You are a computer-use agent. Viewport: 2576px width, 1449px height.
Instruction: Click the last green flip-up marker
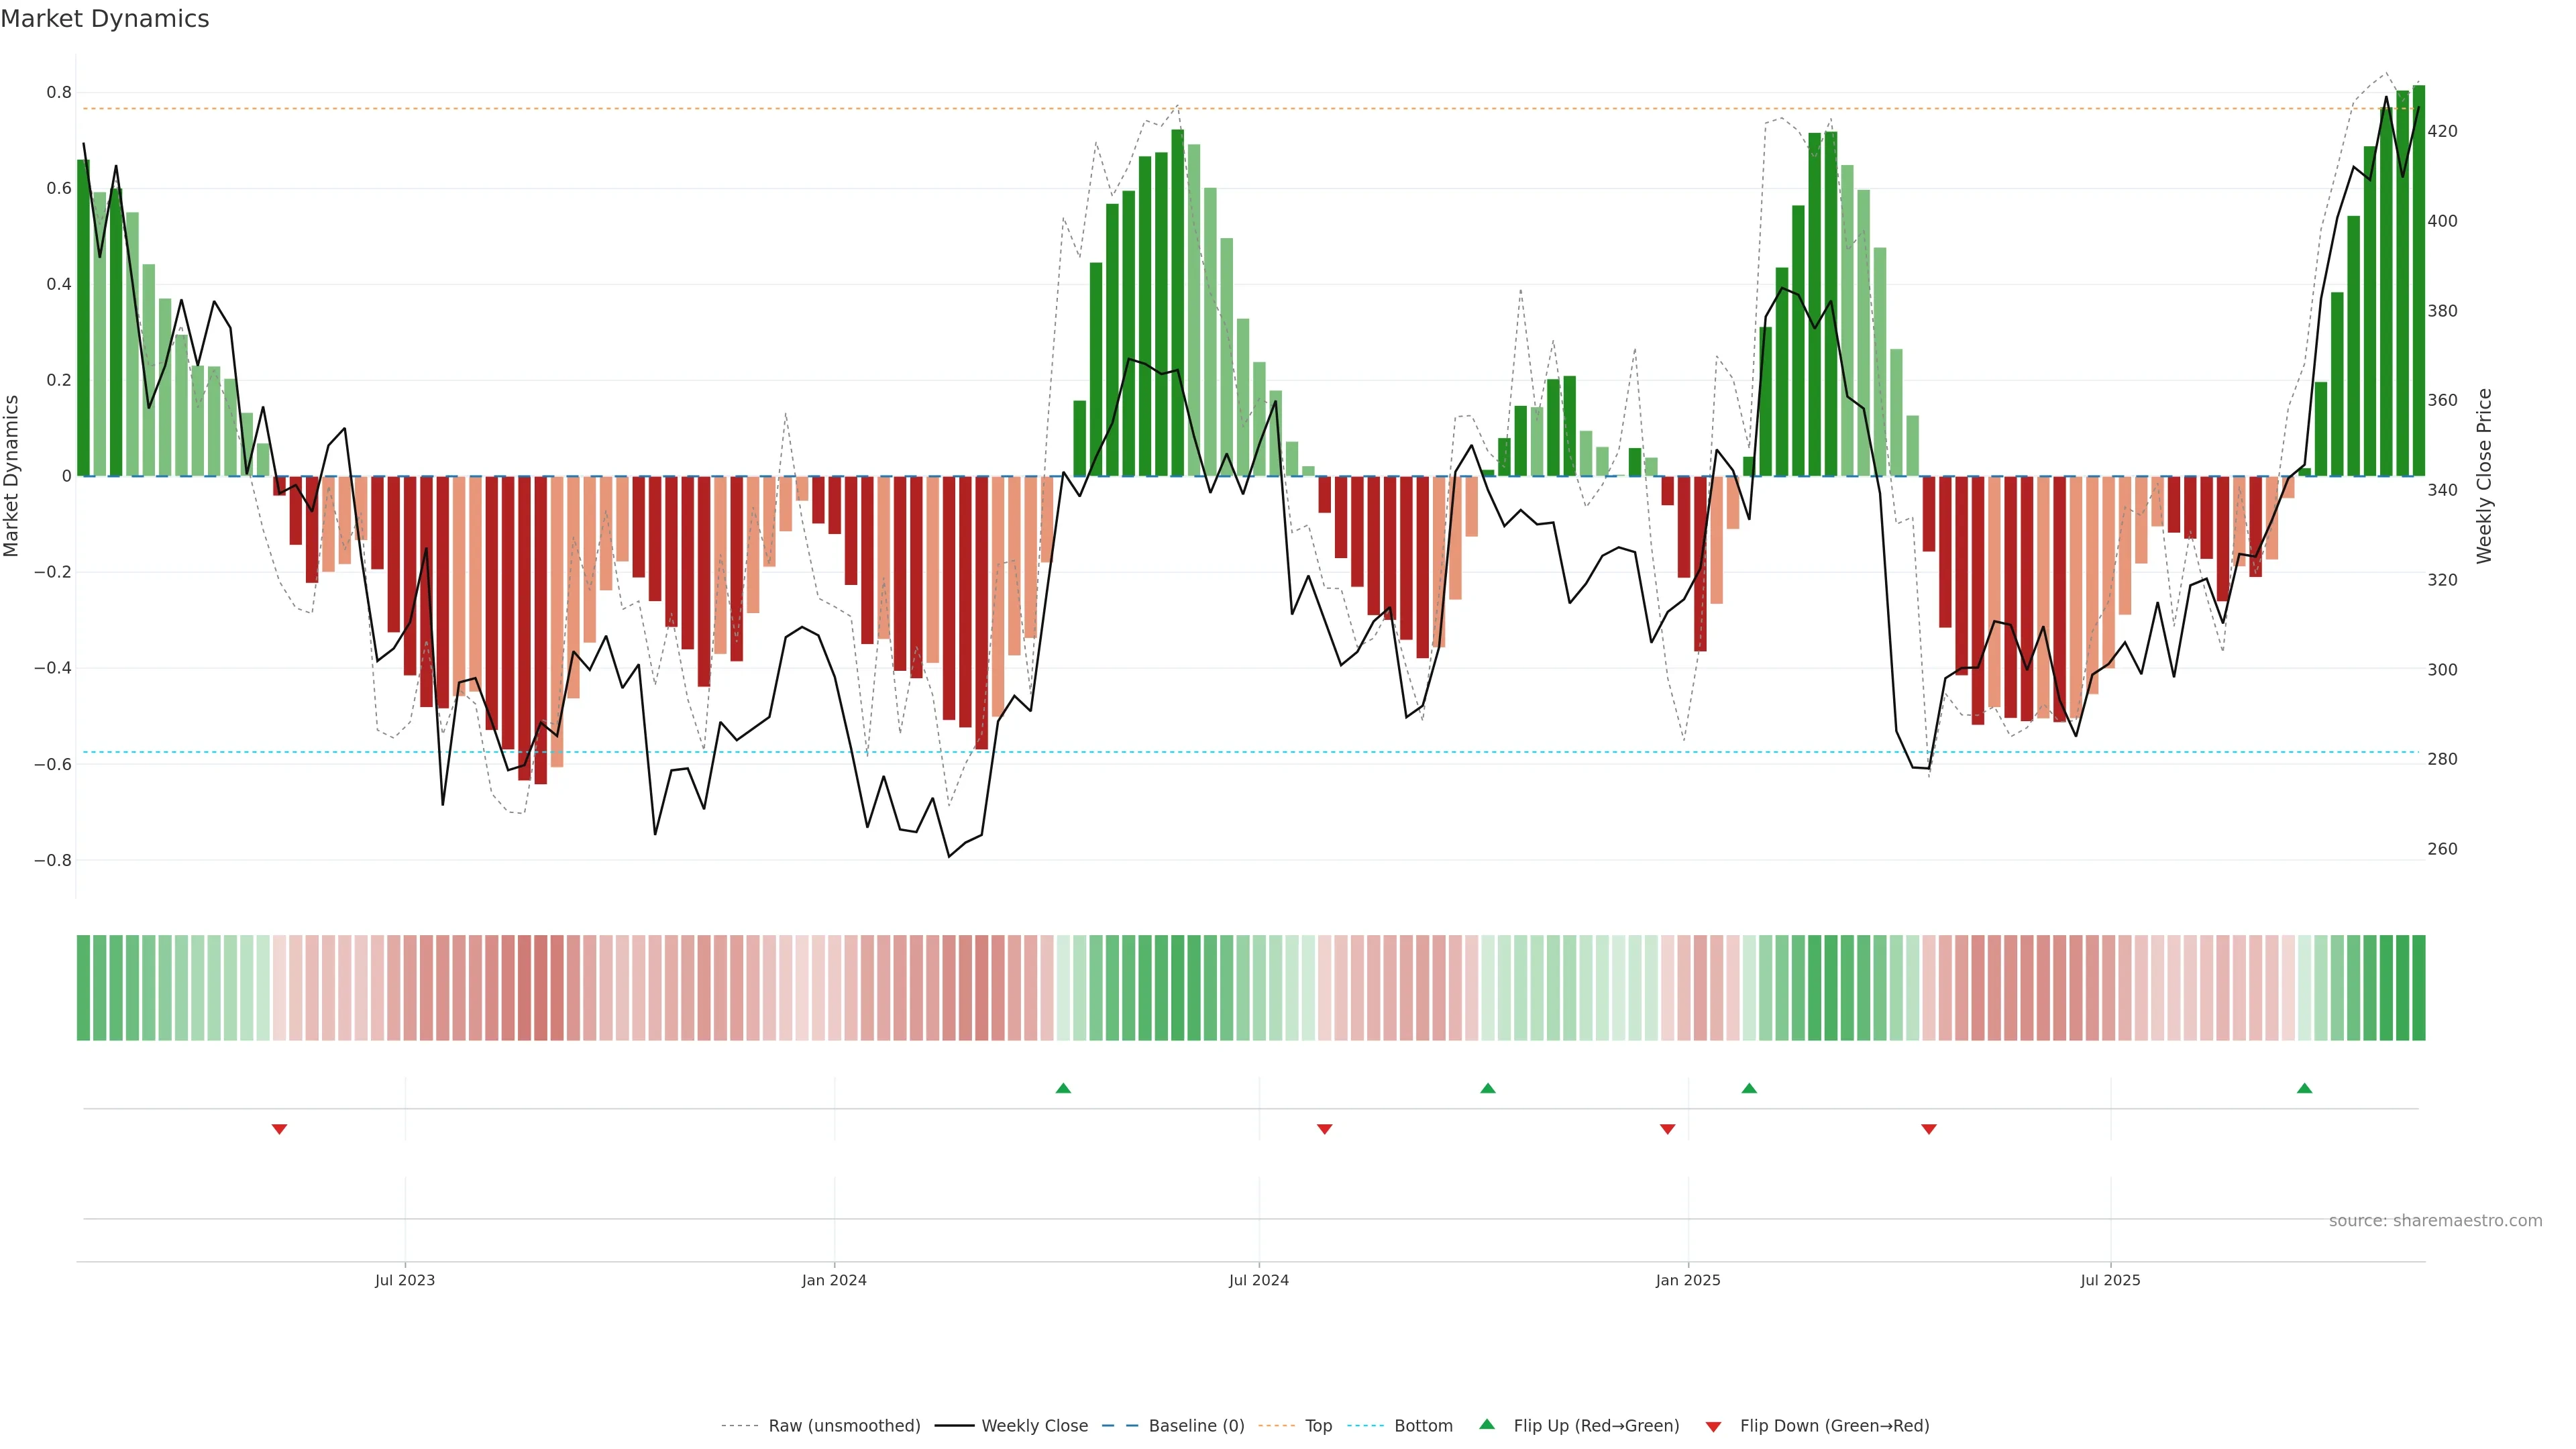pos(2304,1088)
